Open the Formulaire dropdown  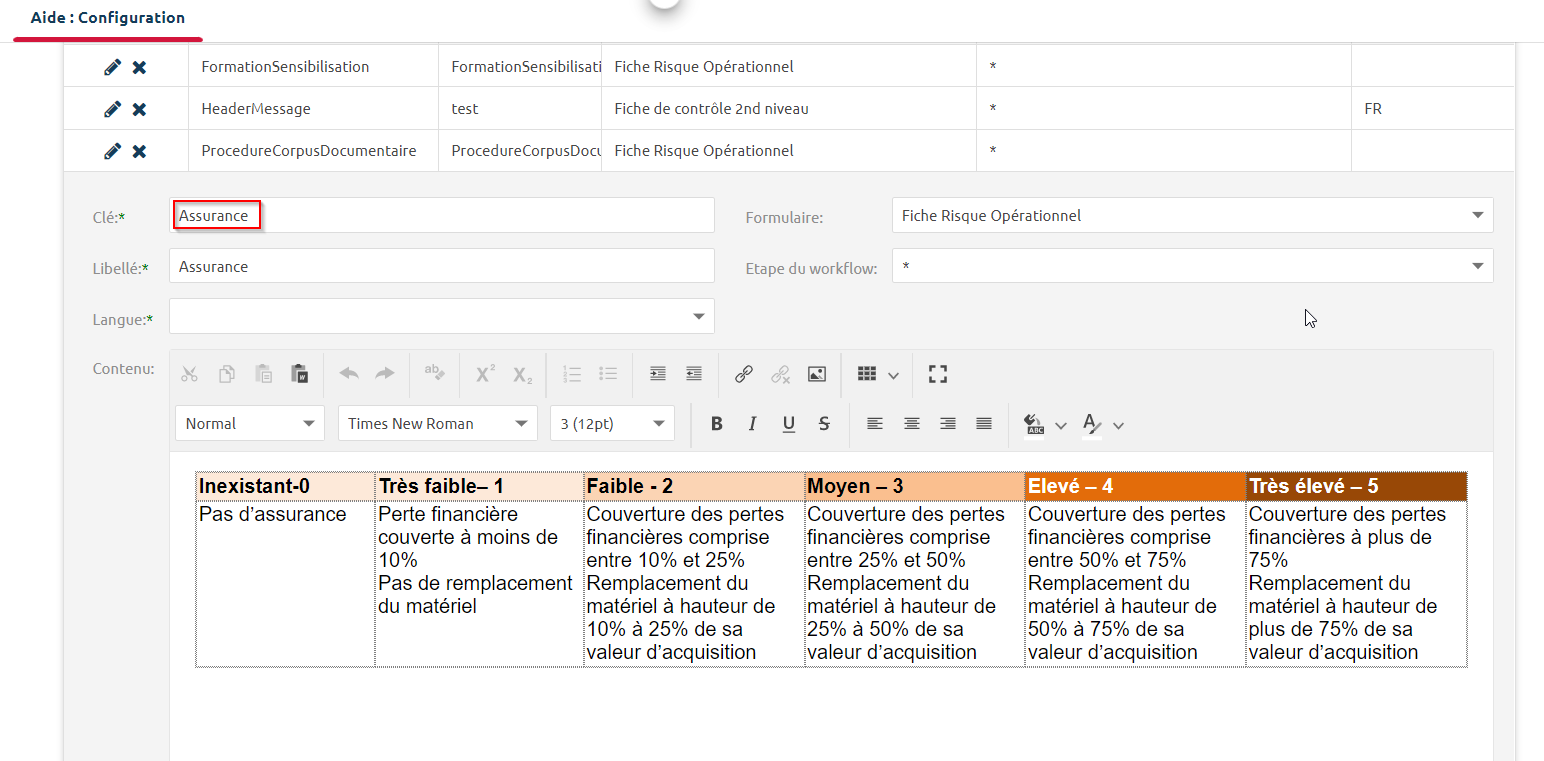[1192, 215]
